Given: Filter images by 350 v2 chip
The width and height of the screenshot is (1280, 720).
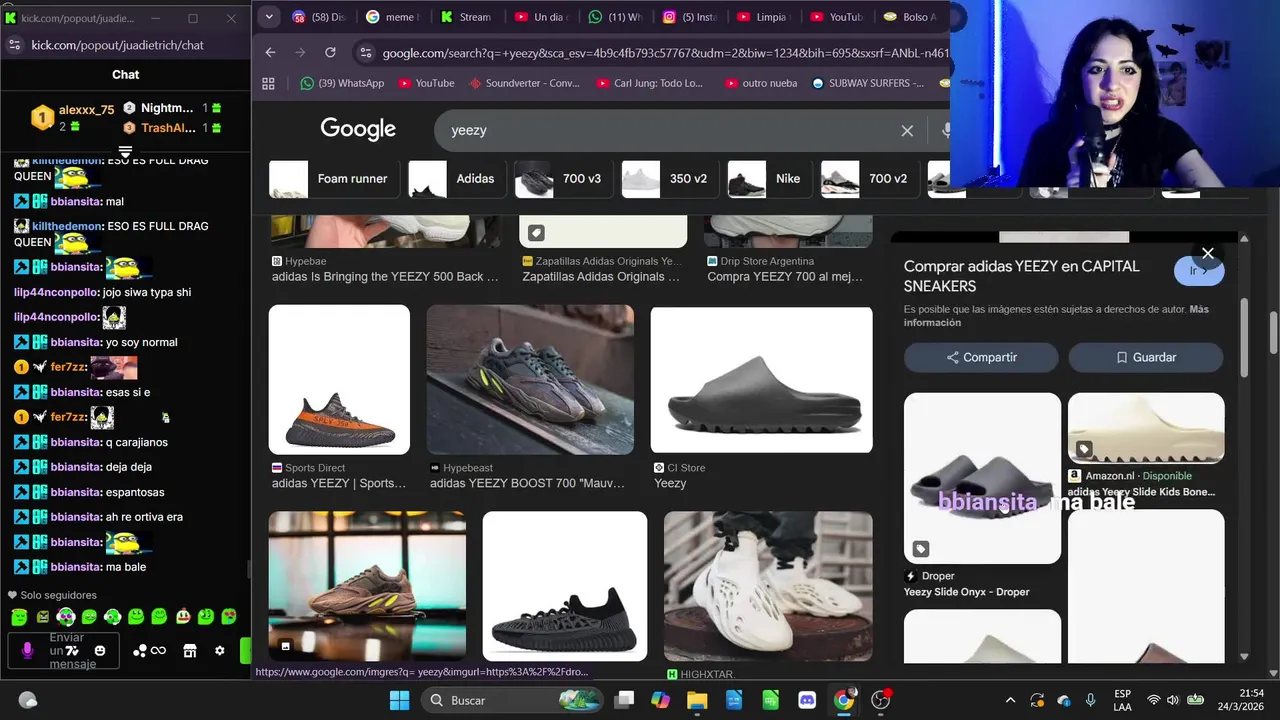Looking at the screenshot, I should click(x=669, y=179).
